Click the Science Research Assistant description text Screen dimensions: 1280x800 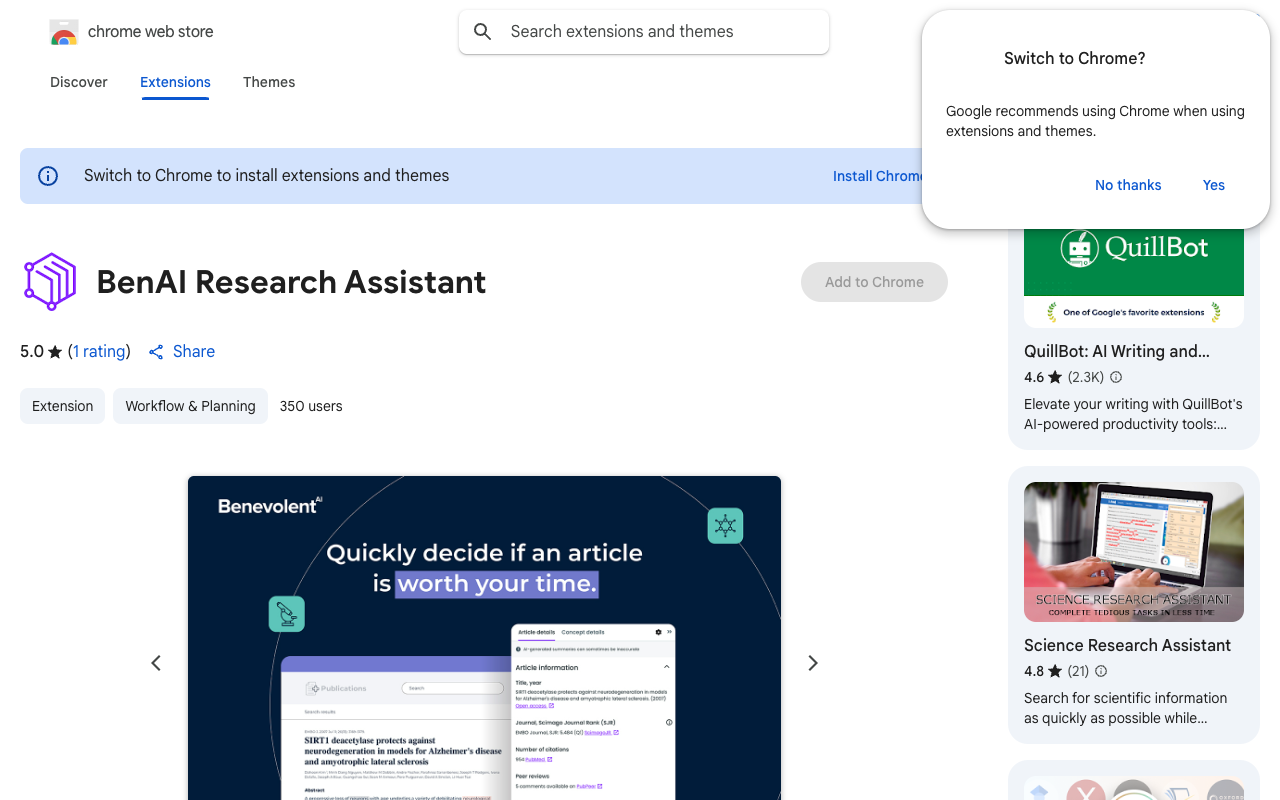[1125, 708]
